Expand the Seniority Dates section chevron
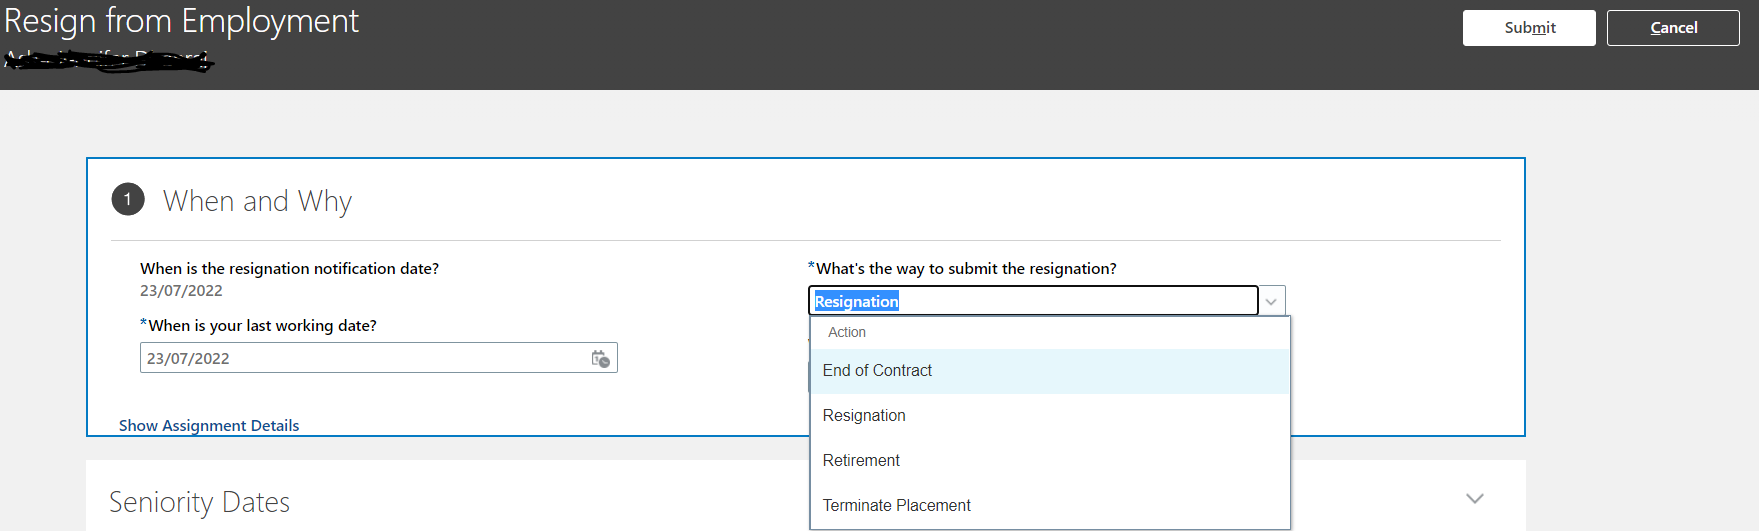Image resolution: width=1759 pixels, height=531 pixels. (x=1475, y=498)
